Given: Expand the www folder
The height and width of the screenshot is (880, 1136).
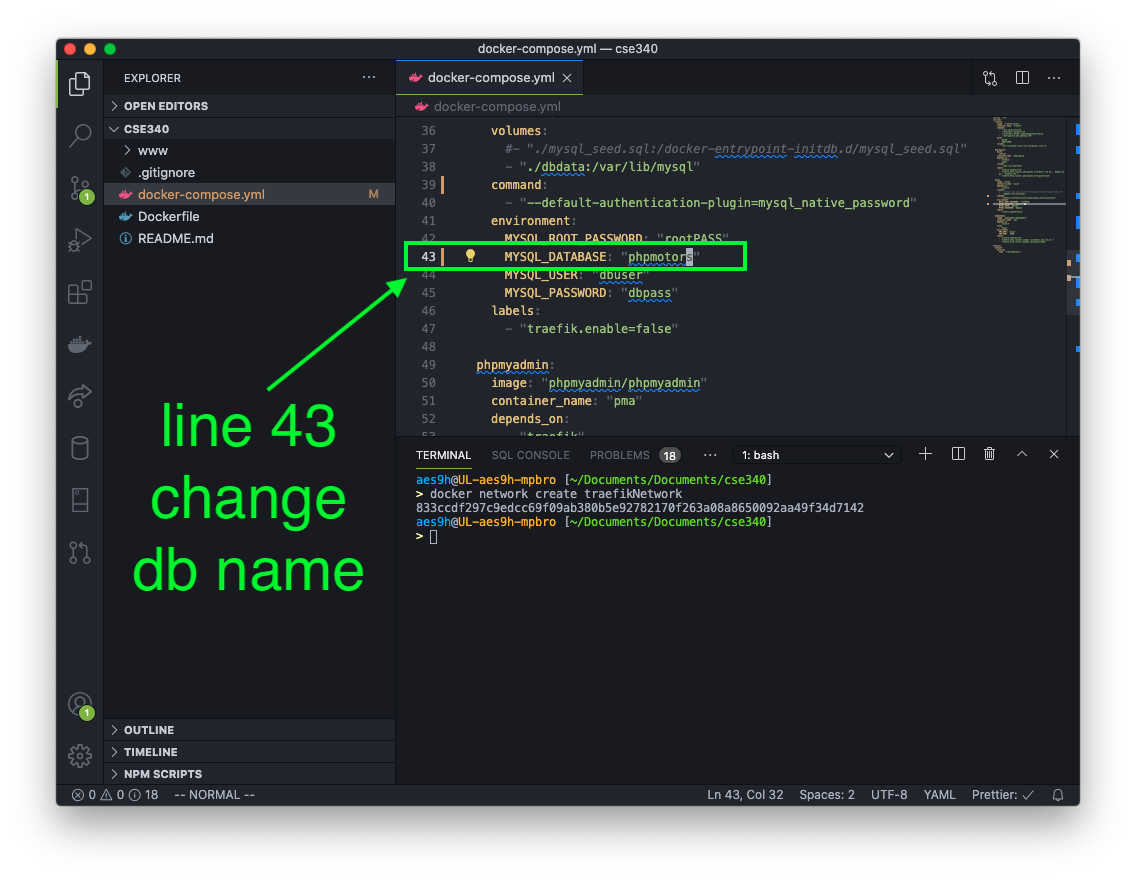Looking at the screenshot, I should (x=250, y=151).
